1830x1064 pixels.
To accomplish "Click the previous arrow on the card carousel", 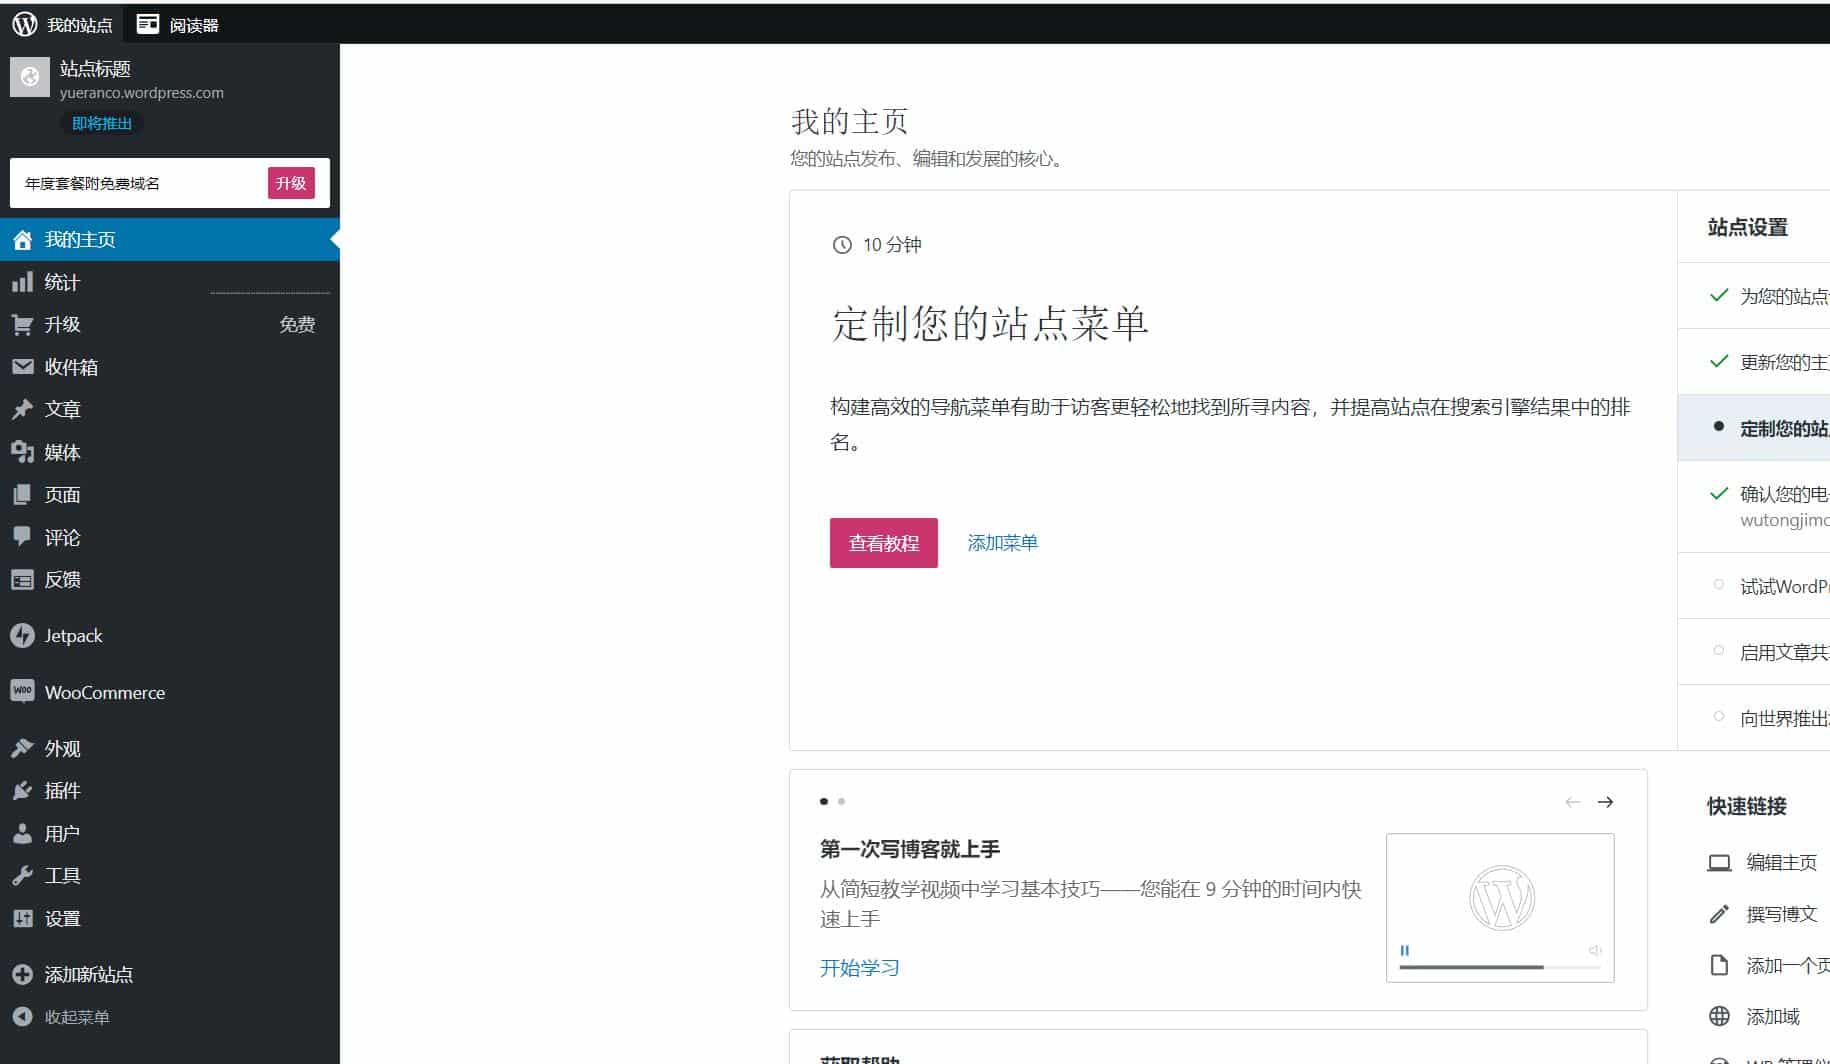I will pos(1573,802).
